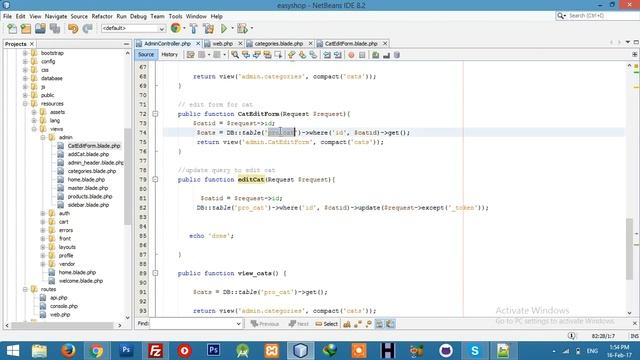640x360 pixels.
Task: Click the Chrome browser run icon
Action: [x=176, y=28]
